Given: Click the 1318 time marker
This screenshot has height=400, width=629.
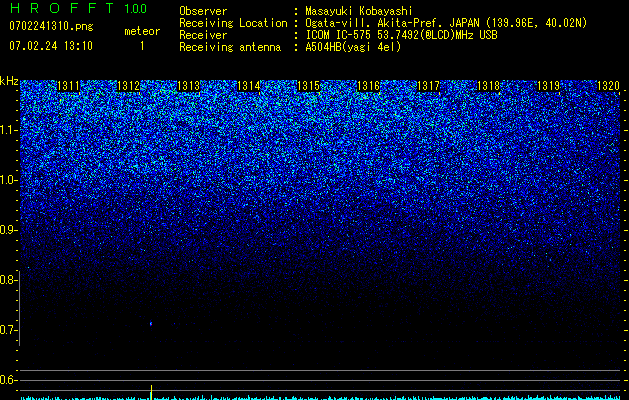Looking at the screenshot, I should point(489,86).
